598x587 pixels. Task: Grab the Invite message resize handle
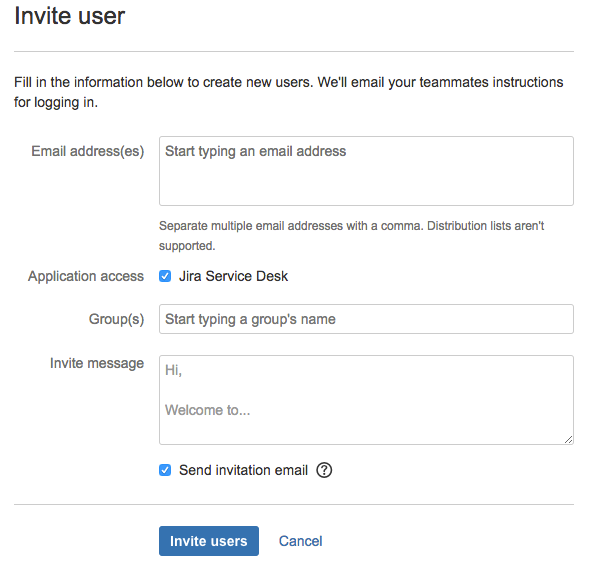[568, 439]
